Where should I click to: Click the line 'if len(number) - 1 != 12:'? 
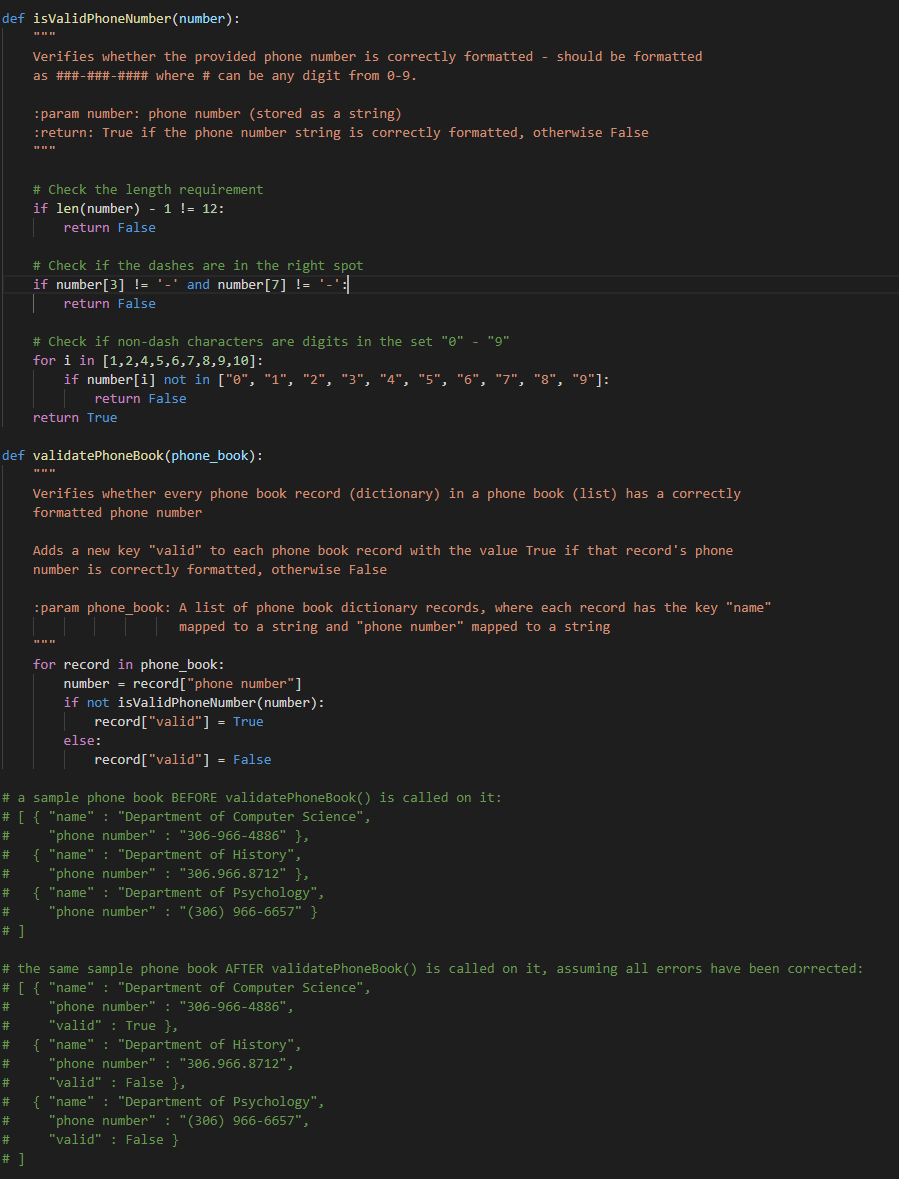[x=129, y=208]
